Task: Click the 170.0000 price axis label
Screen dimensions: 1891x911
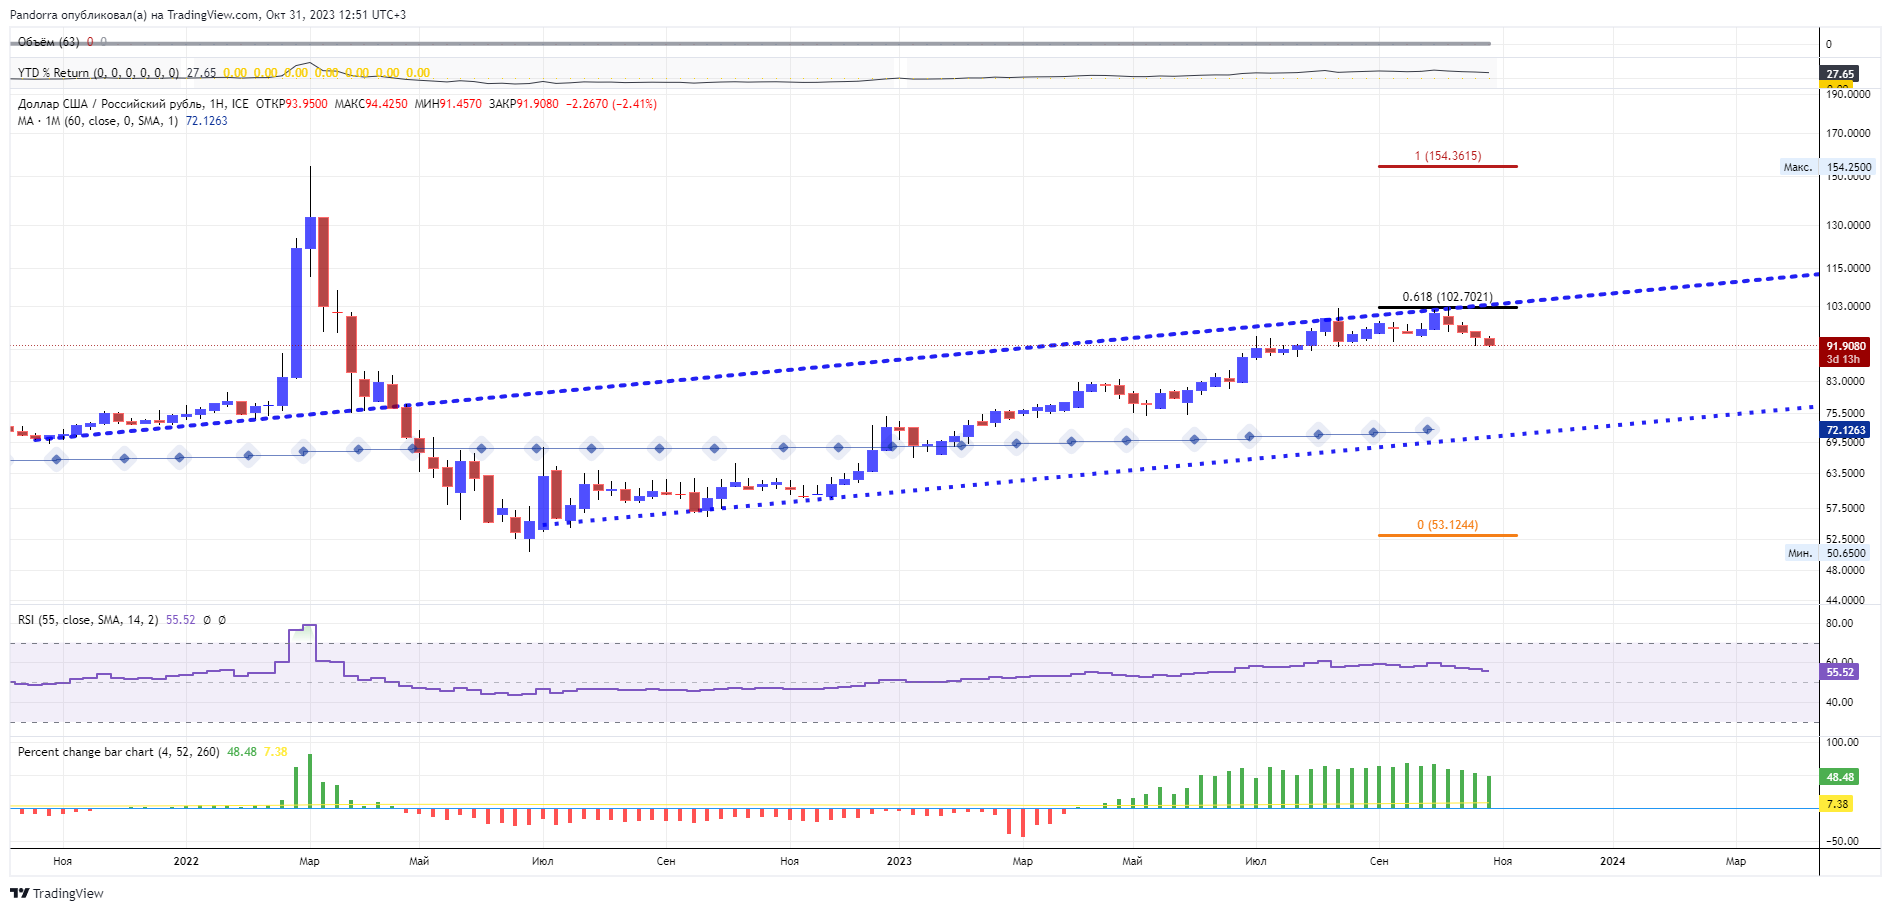Action: click(1848, 133)
